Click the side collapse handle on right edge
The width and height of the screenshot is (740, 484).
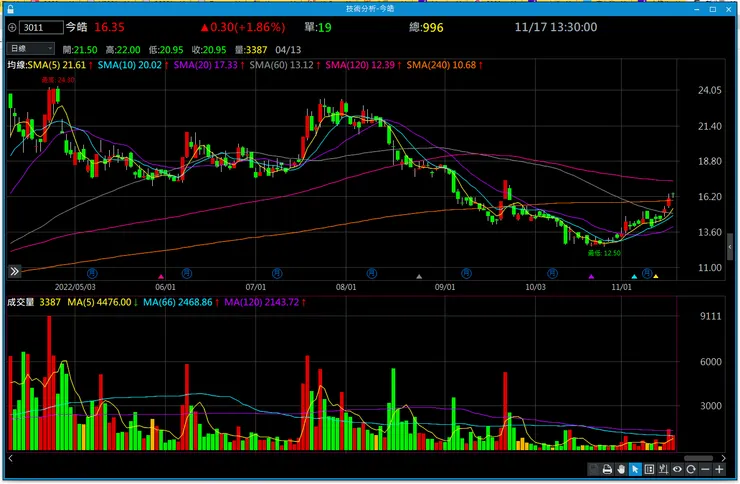click(x=730, y=247)
